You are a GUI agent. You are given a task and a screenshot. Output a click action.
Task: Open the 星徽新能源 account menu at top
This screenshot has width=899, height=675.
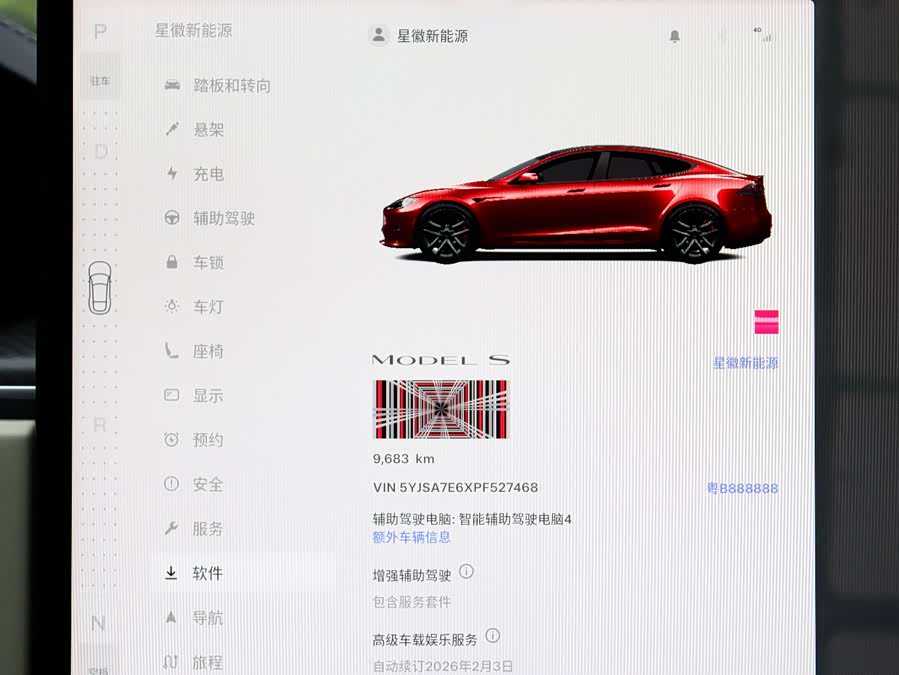pos(420,35)
